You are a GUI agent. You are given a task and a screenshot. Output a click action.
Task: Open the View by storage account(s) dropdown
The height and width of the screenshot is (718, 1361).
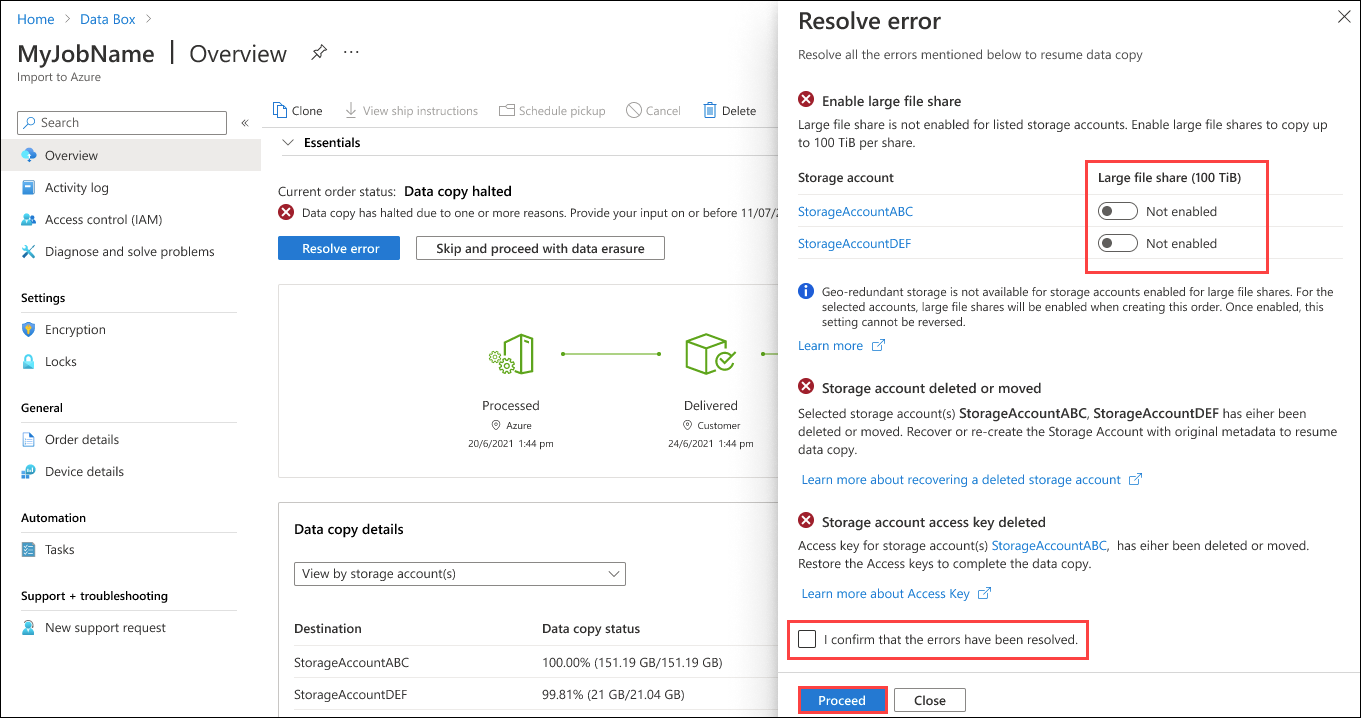coord(459,573)
